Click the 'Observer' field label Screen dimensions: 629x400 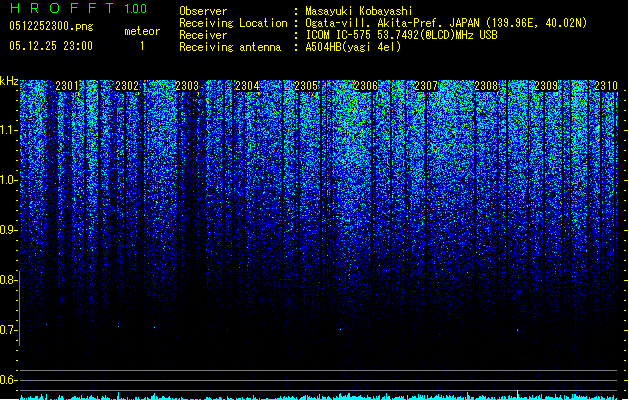(x=203, y=11)
